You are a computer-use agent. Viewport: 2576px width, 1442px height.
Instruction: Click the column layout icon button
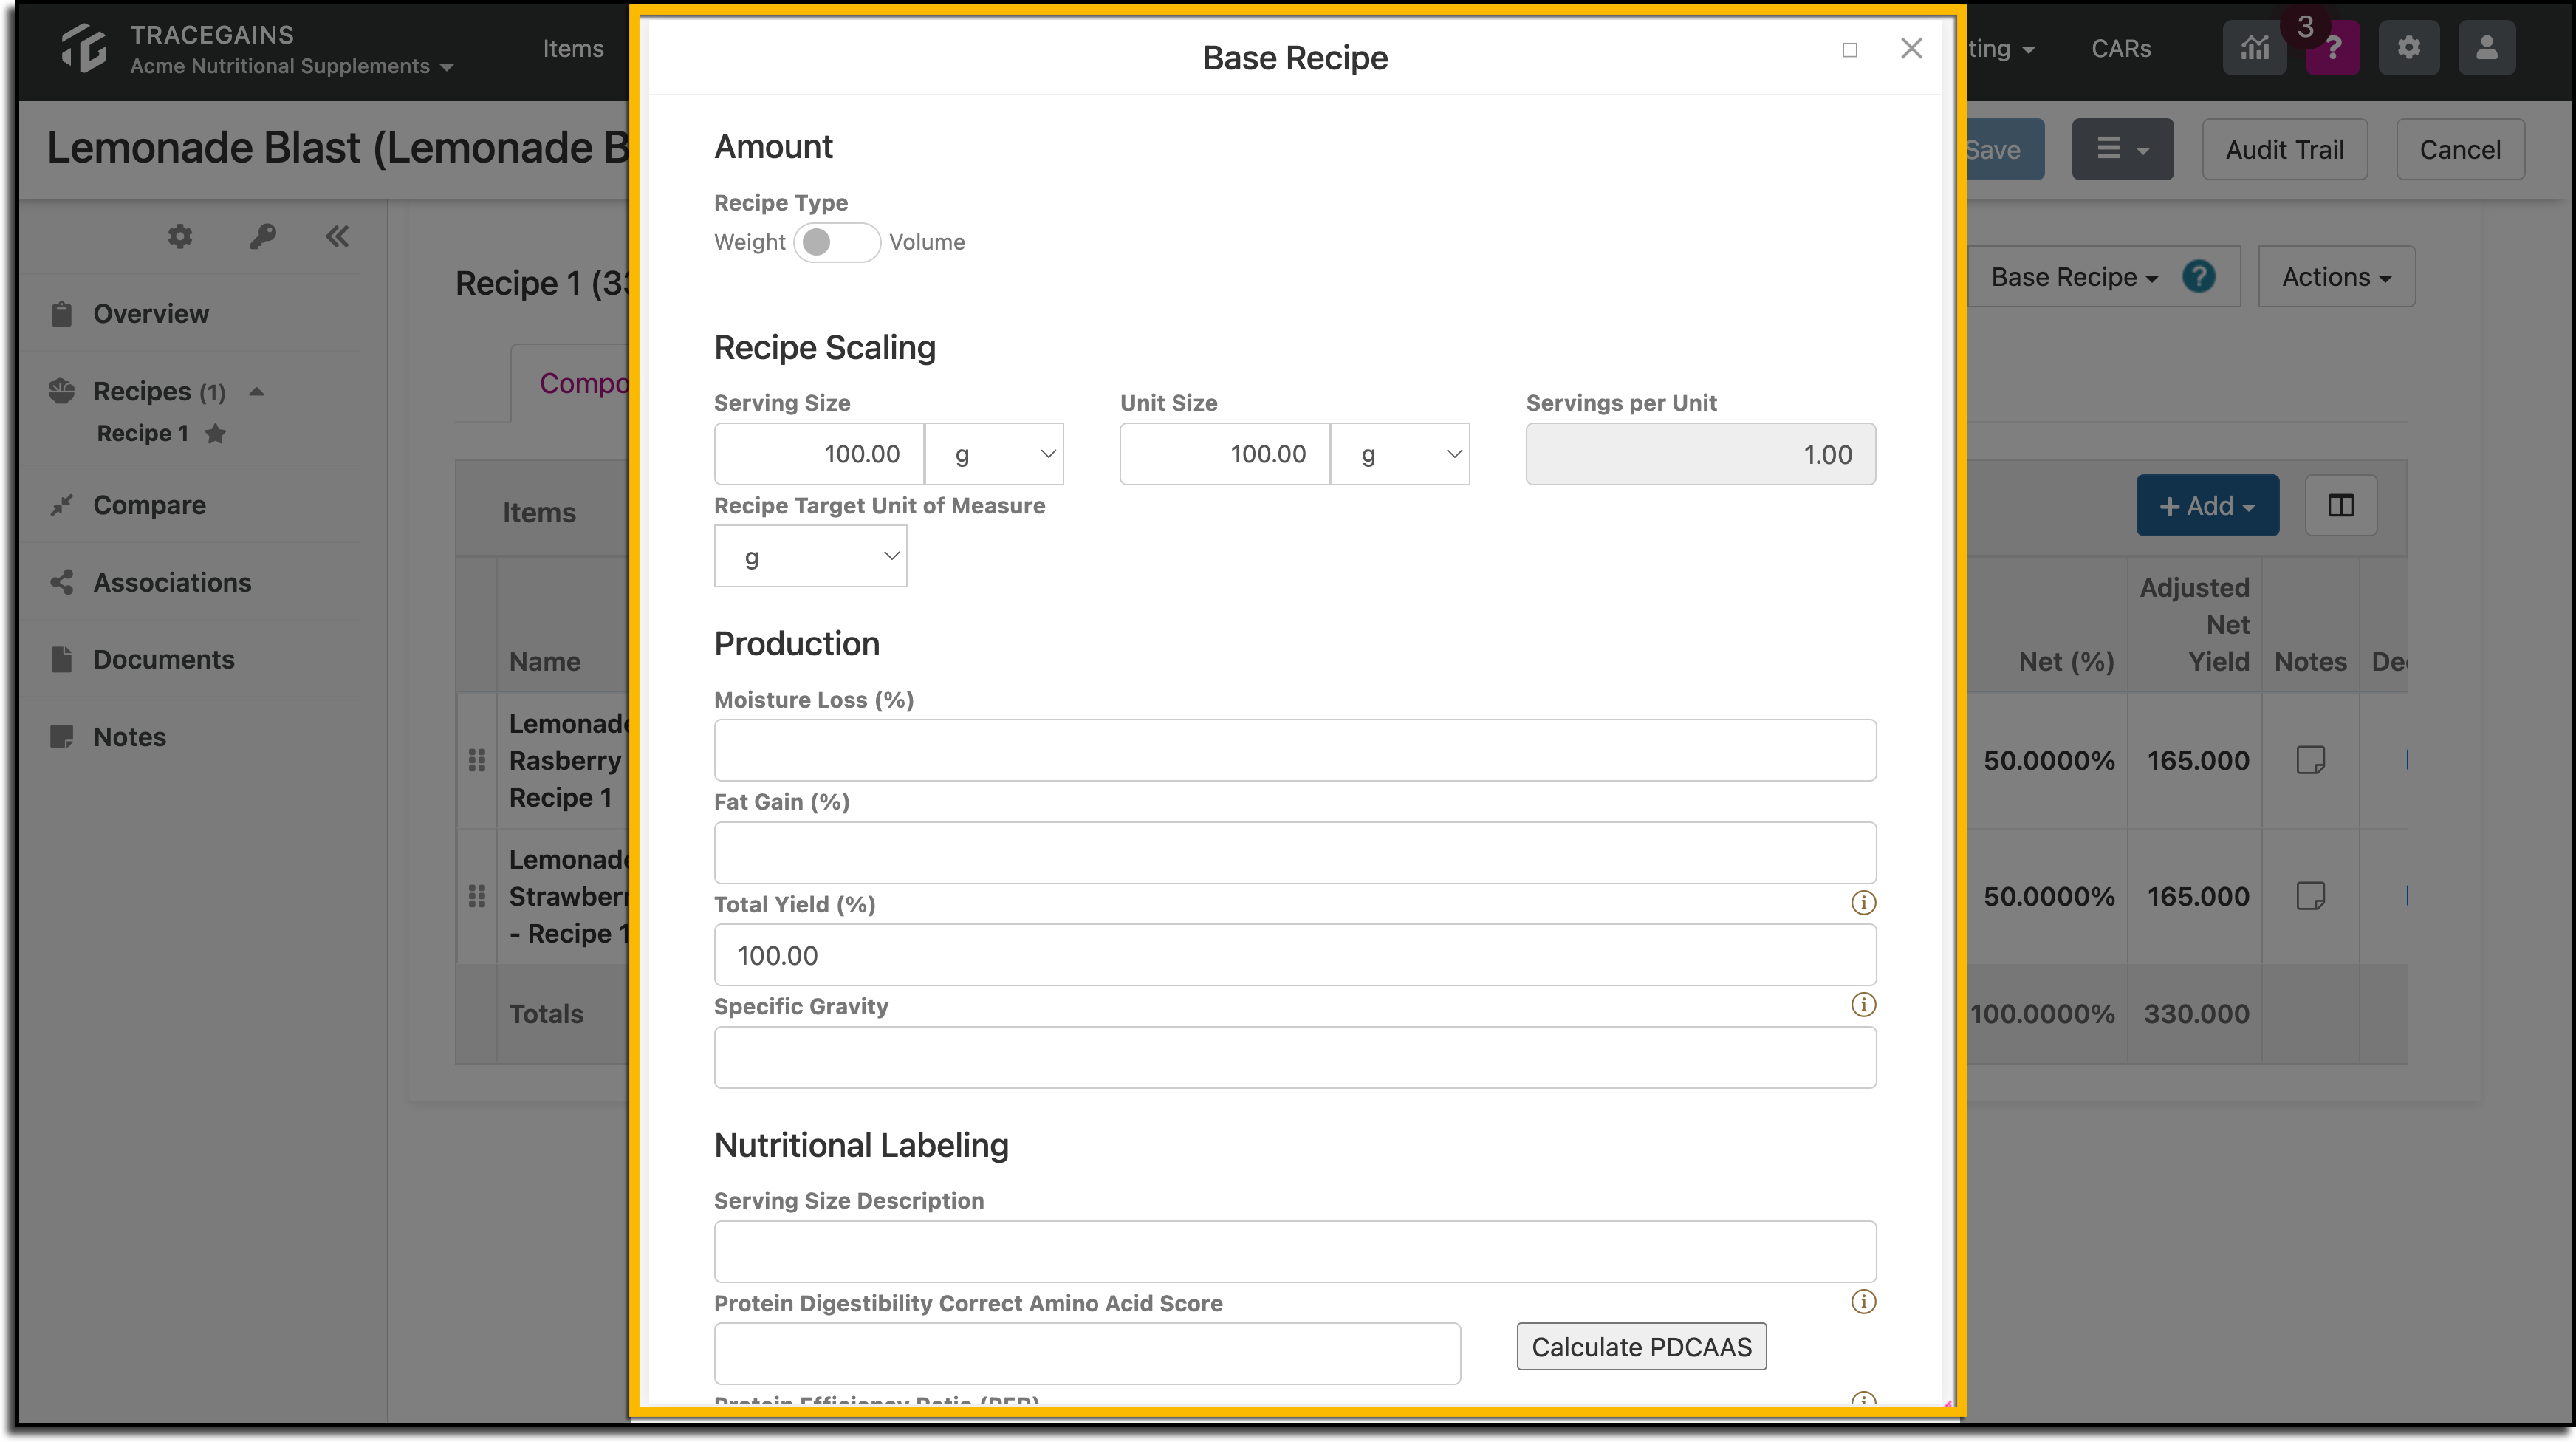click(2341, 506)
